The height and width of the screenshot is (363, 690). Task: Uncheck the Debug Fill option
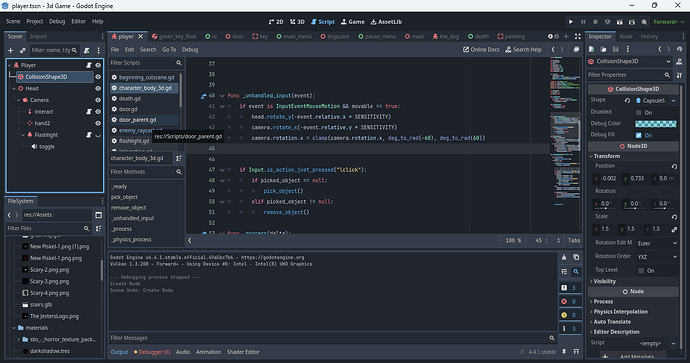[x=639, y=135]
